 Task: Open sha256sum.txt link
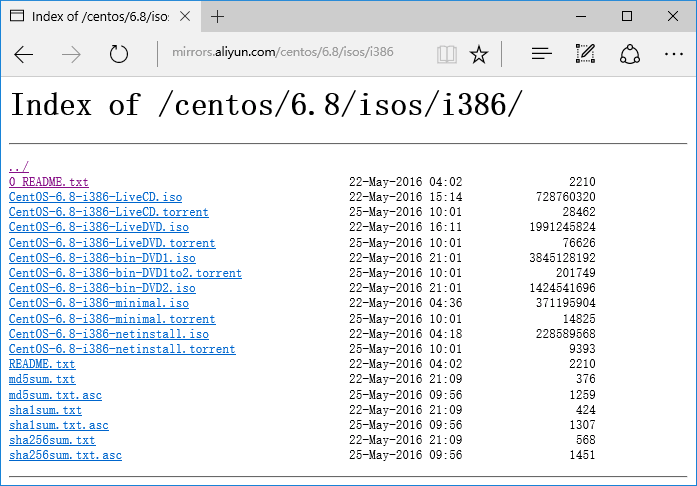point(52,440)
